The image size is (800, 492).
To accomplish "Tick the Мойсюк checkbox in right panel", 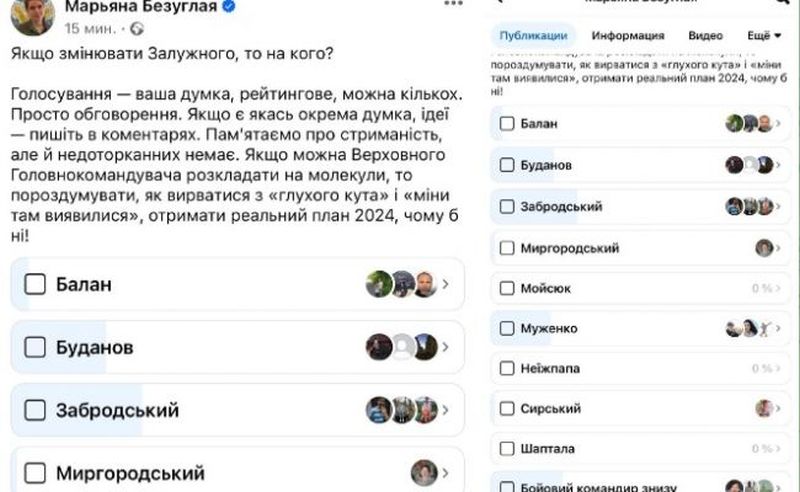I will 507,288.
